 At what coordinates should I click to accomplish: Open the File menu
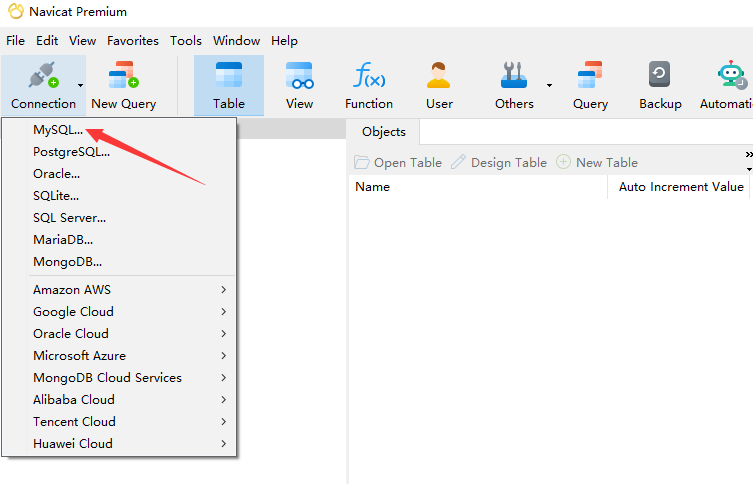[15, 41]
